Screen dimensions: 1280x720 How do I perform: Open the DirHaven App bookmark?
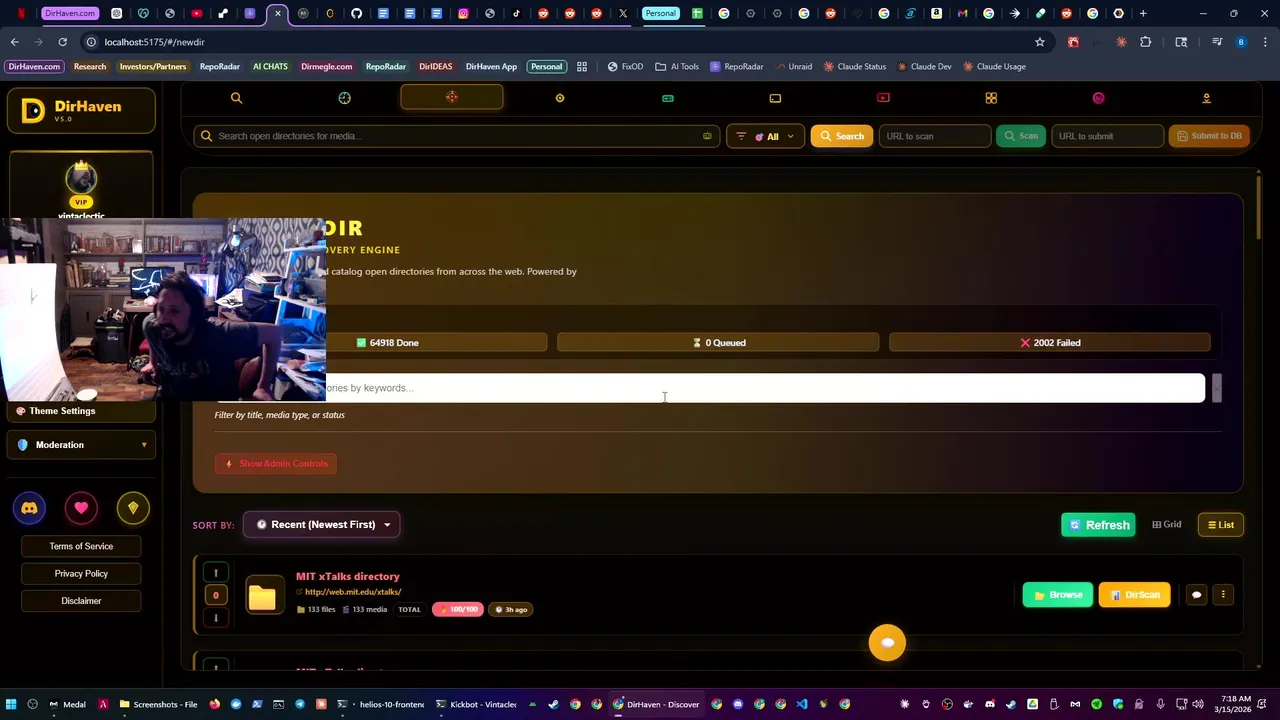(x=491, y=67)
